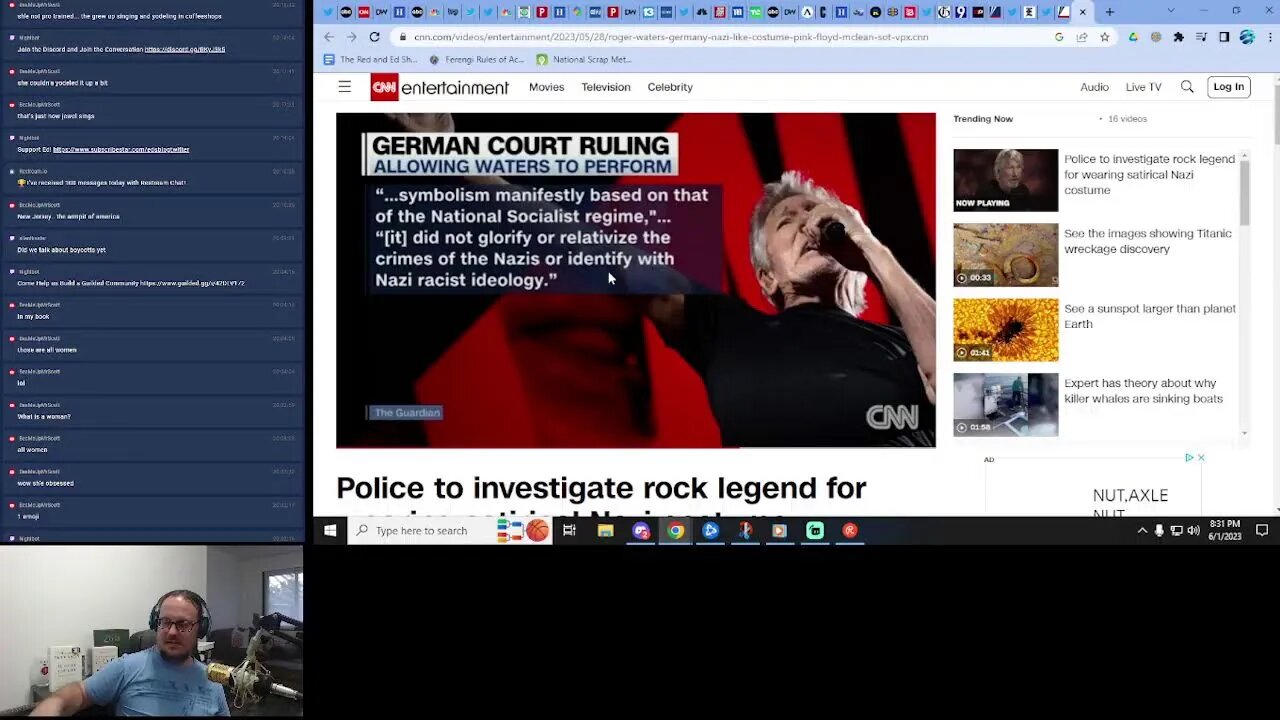This screenshot has height=720, width=1280.
Task: Open 'The Red and Ed Sh...' bookmark
Action: point(370,59)
